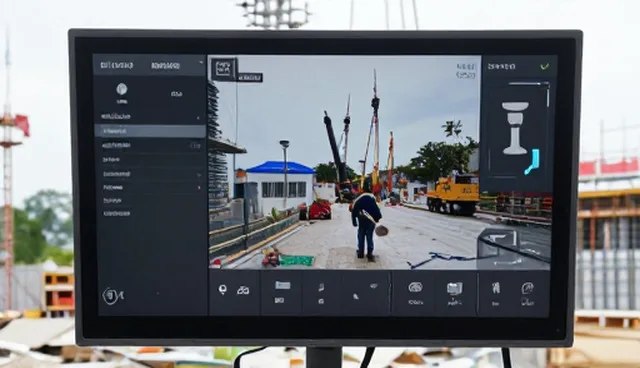Click the binoculars icon in bottom toolbar
Viewport: 640px width, 368px height.
coord(243,290)
